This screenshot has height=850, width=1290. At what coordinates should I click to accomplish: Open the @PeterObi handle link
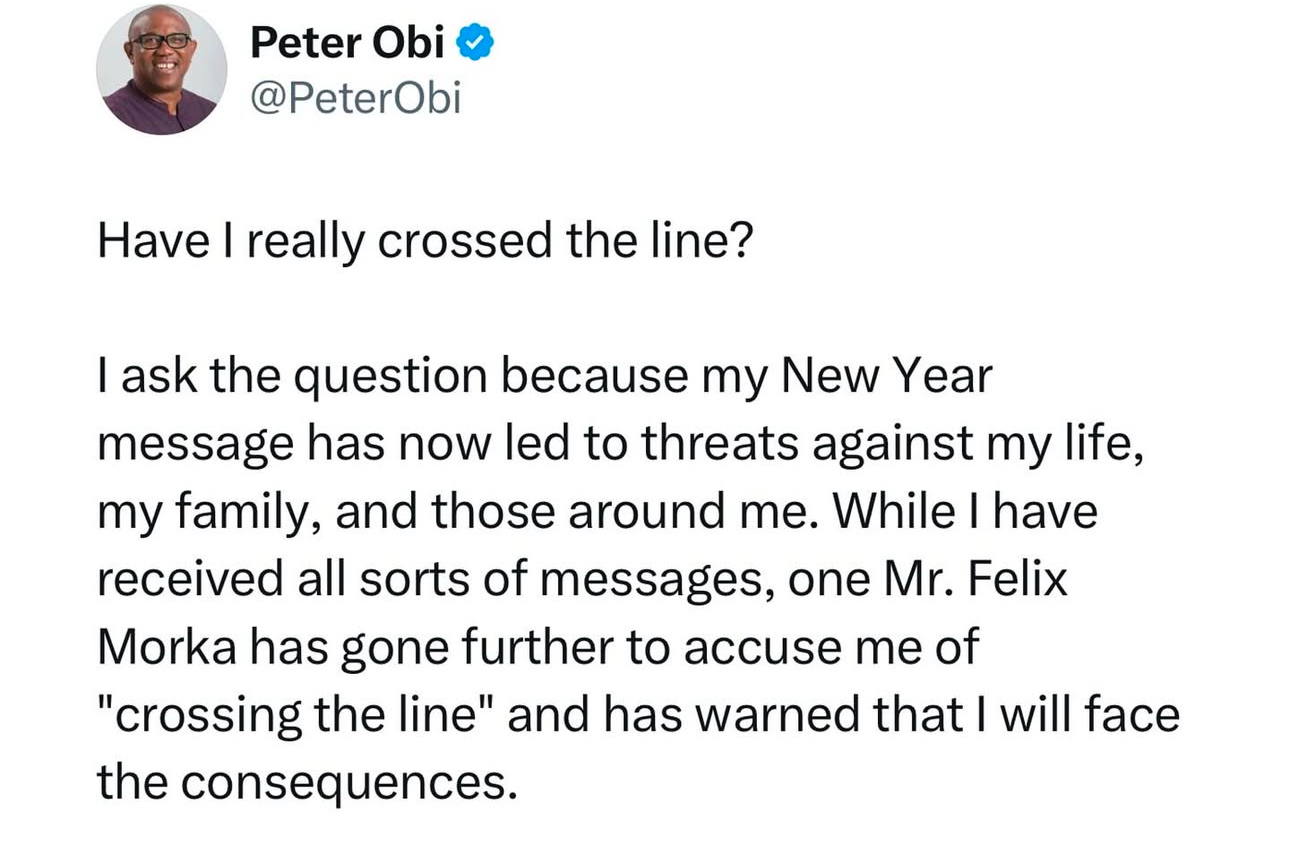(355, 98)
